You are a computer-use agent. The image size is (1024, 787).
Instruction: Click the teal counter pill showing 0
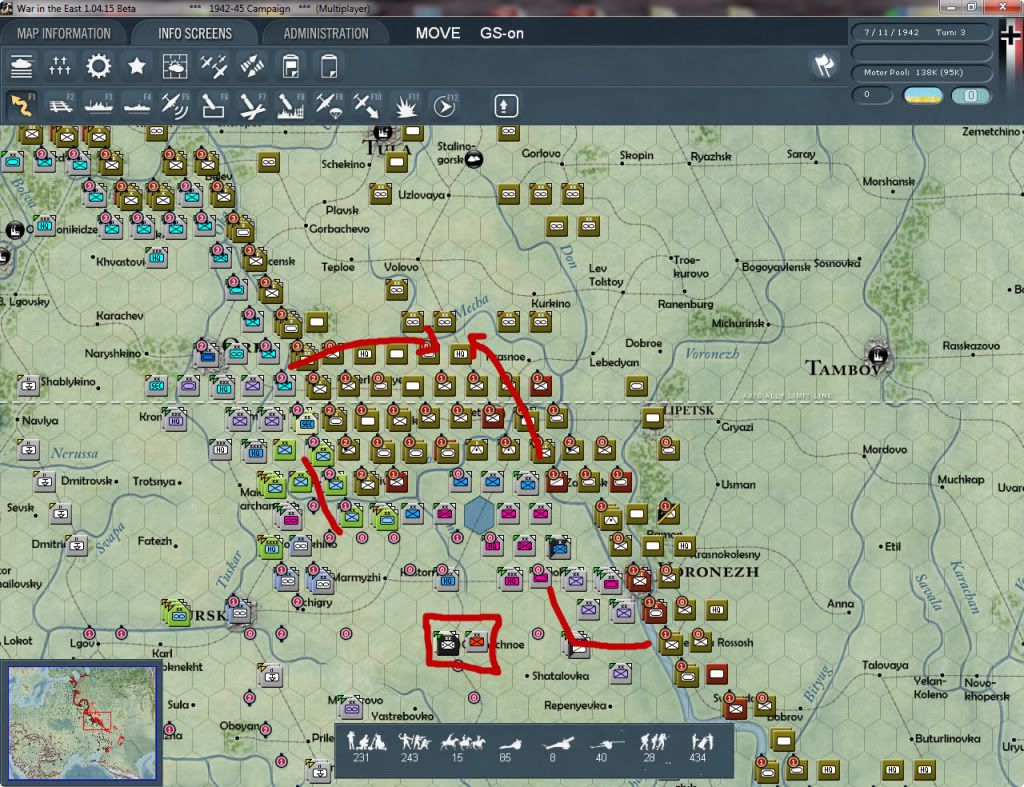970,95
